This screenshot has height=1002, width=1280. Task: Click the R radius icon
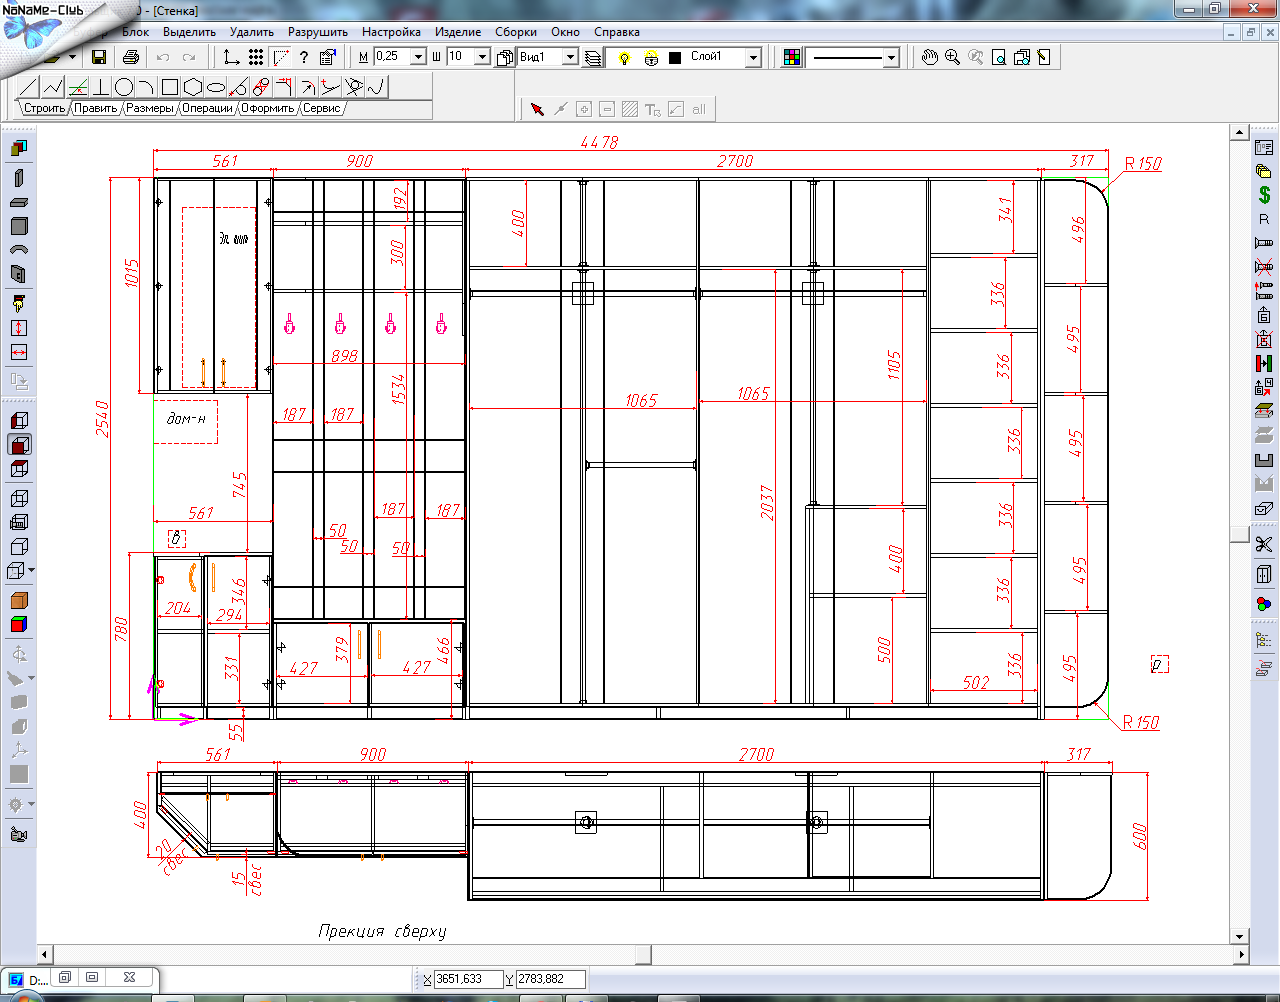click(x=1264, y=219)
